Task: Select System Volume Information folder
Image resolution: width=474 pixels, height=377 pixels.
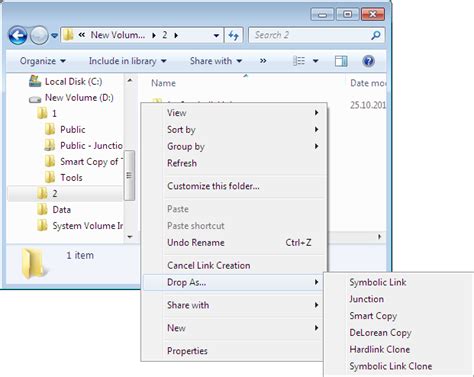Action: [x=88, y=226]
